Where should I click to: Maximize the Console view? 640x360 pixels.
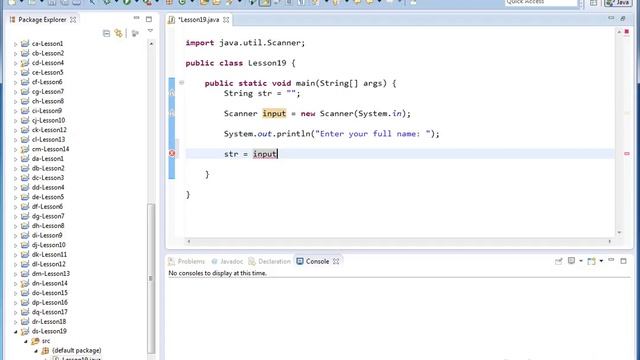pyautogui.click(x=623, y=261)
